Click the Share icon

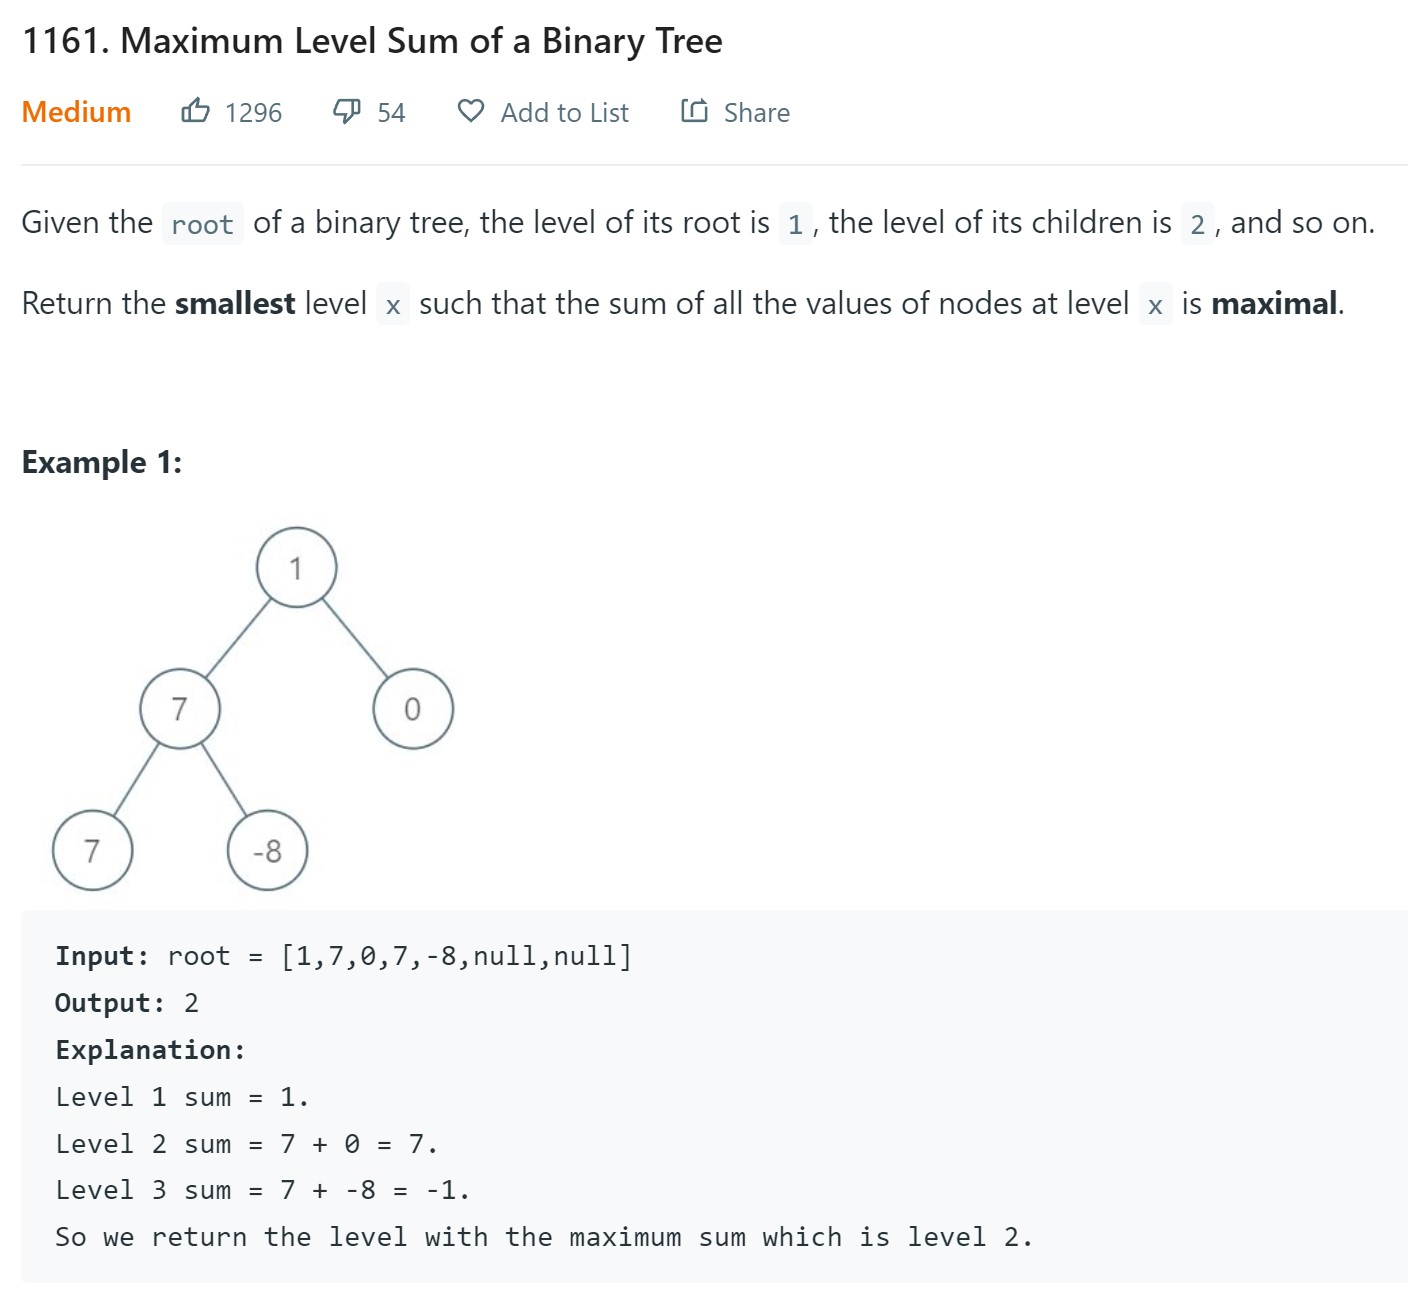[694, 111]
